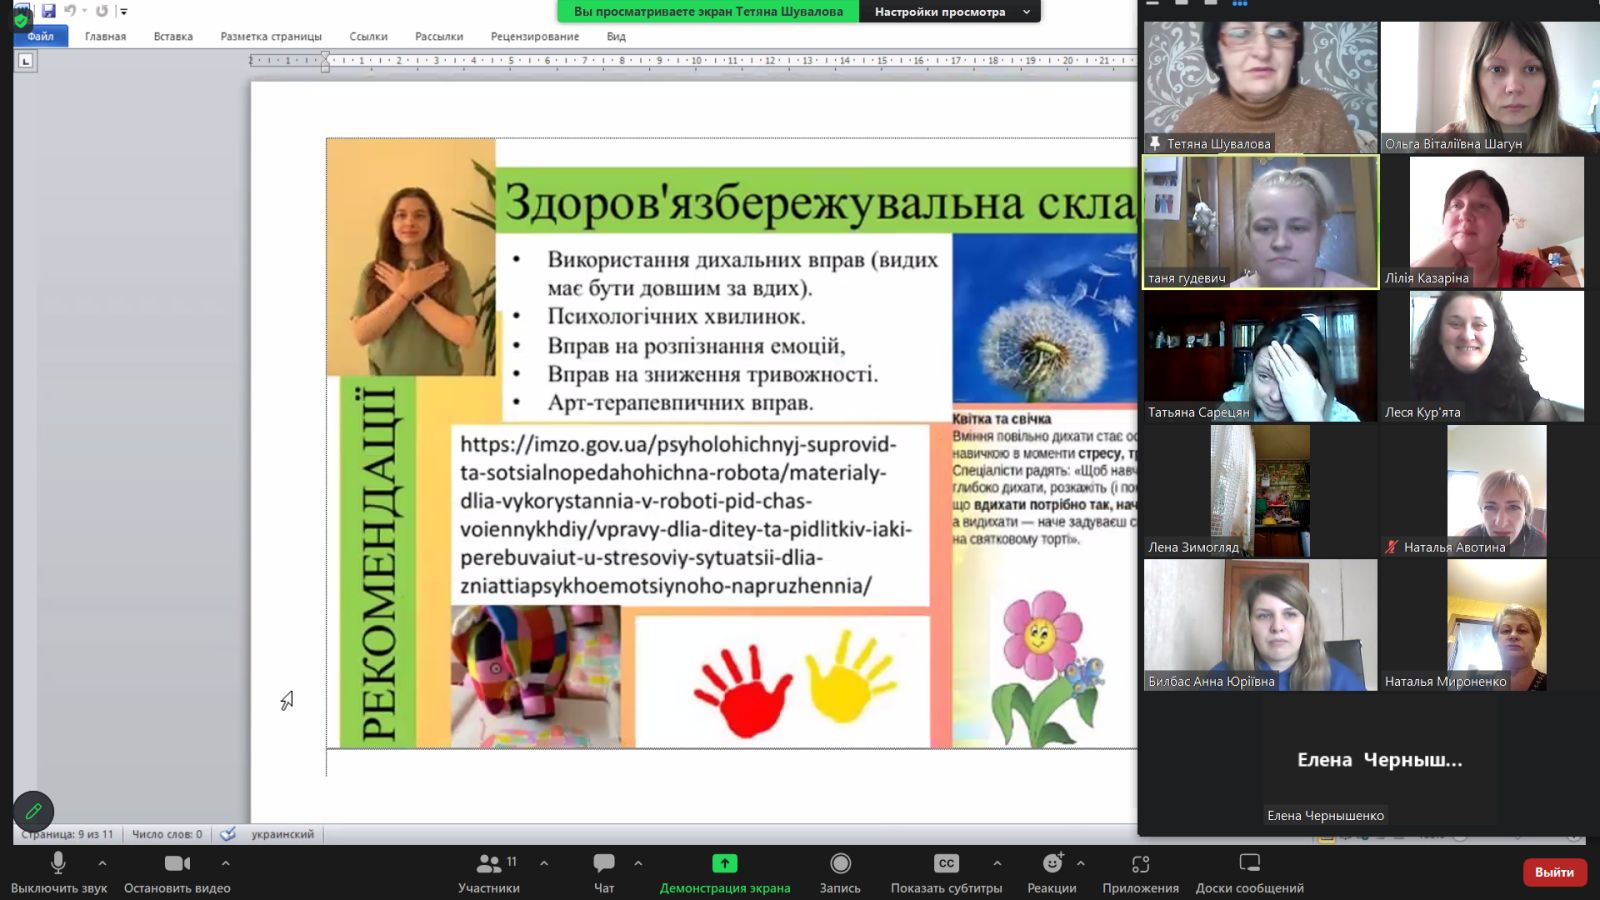Select Тетяна Шувалова's video thumbnail
The image size is (1600, 900).
pos(1260,87)
